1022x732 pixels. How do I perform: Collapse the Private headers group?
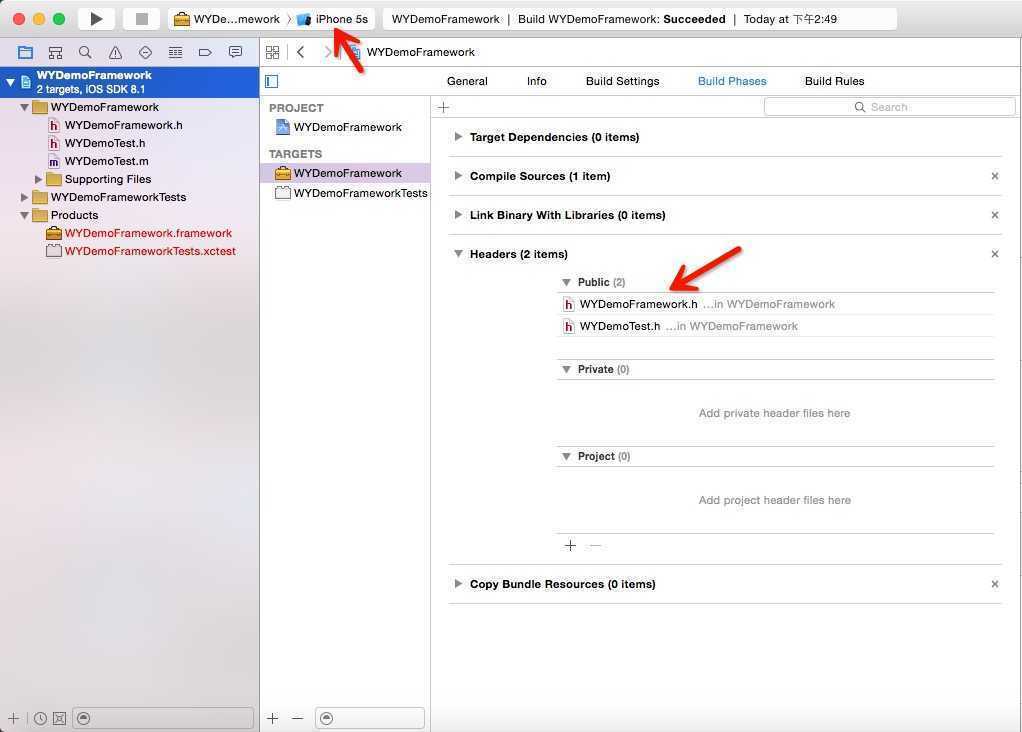(566, 370)
